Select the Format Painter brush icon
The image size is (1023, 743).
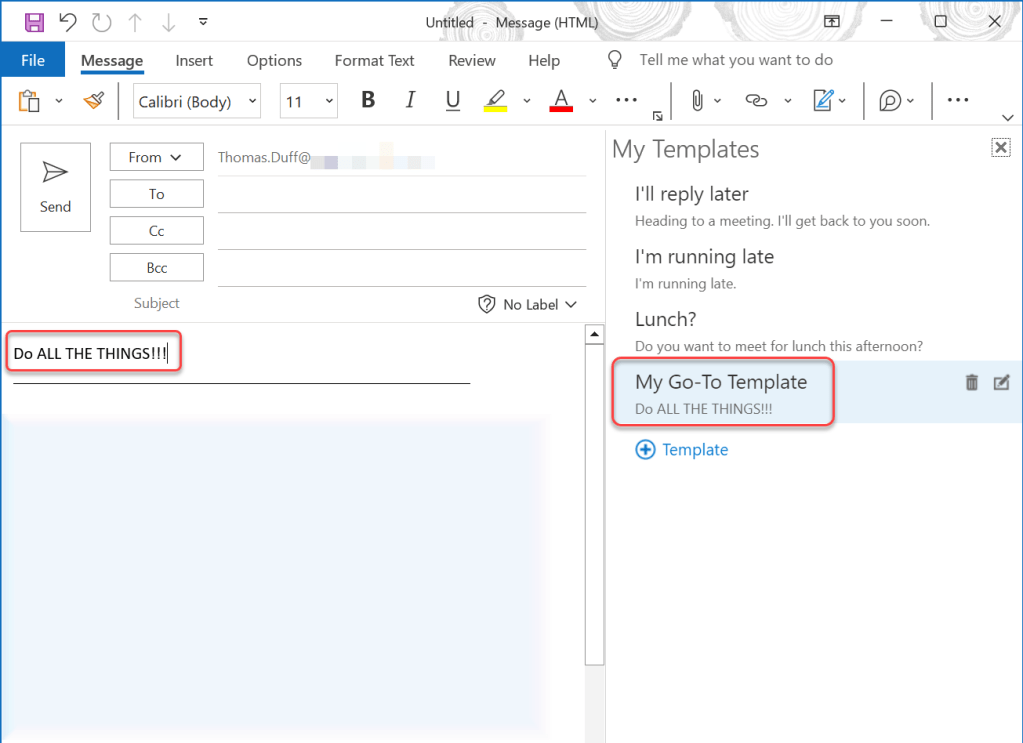pos(94,100)
